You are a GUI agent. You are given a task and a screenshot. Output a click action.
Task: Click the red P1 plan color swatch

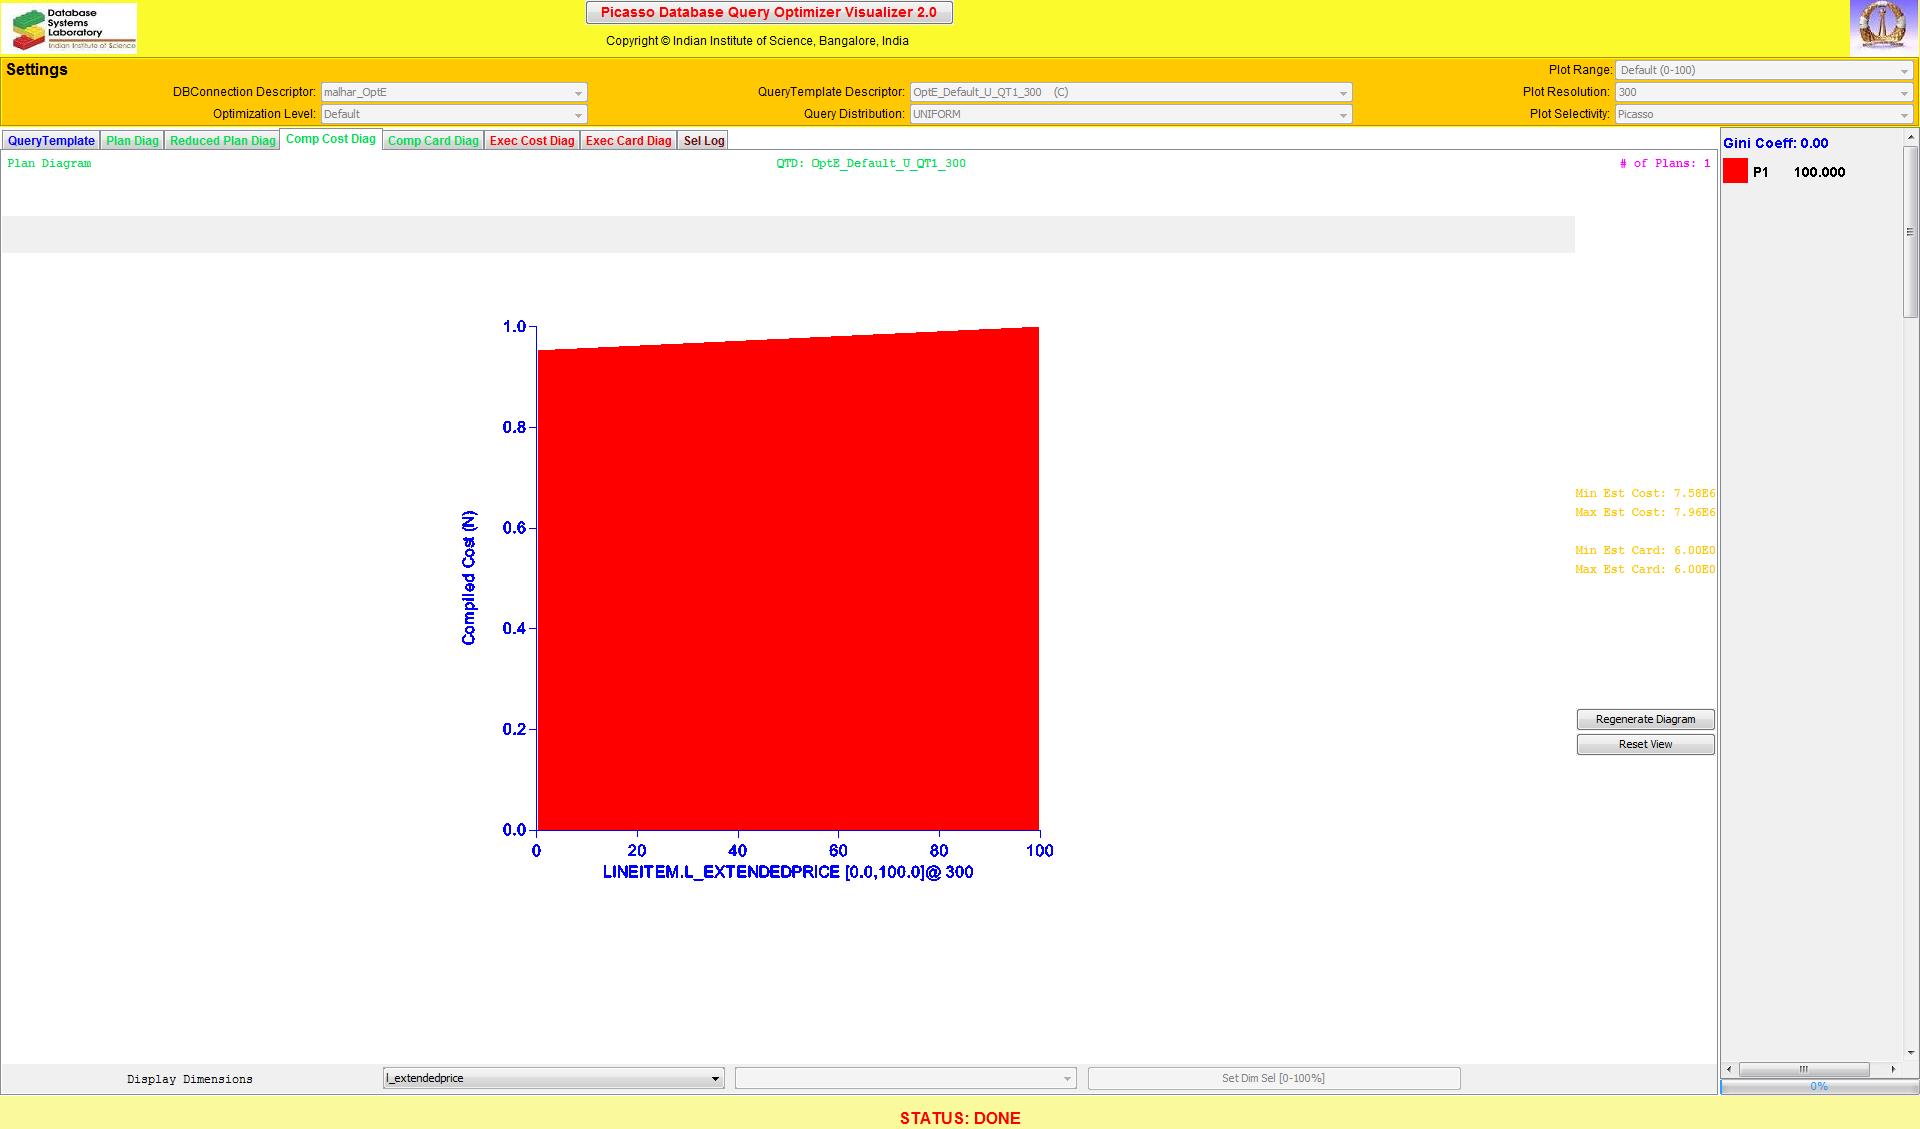(1735, 172)
